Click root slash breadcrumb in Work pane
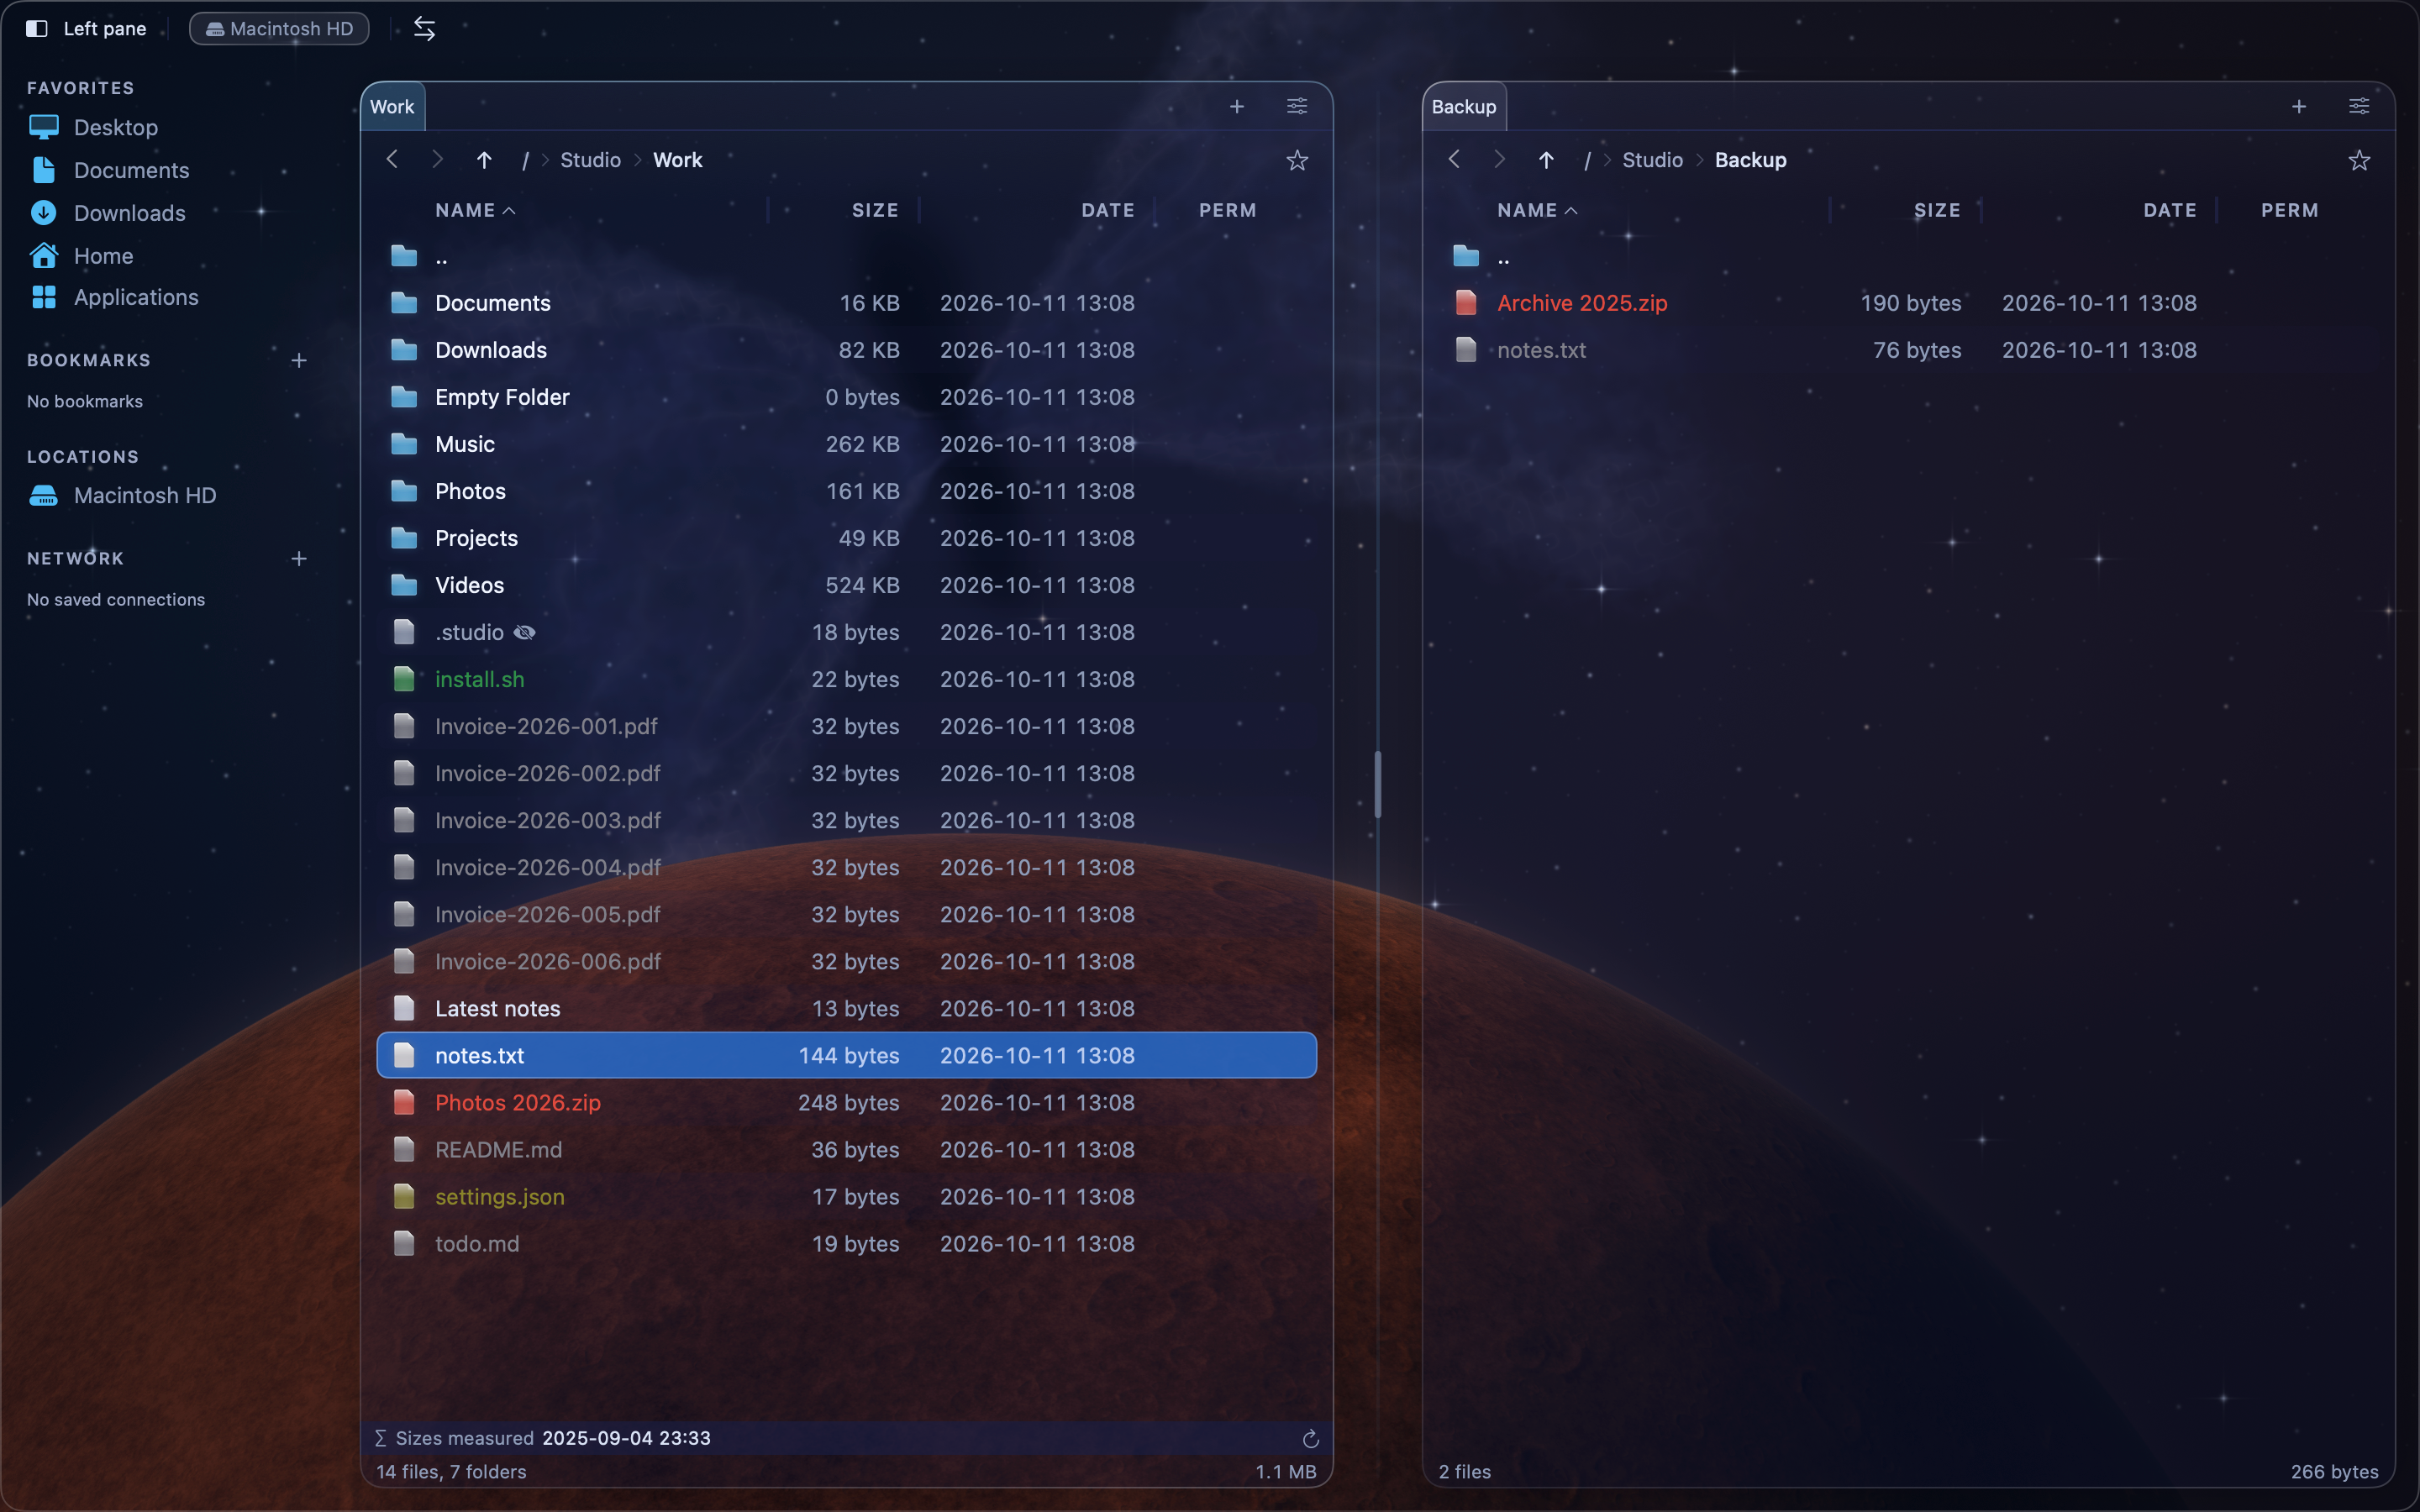 coord(525,160)
